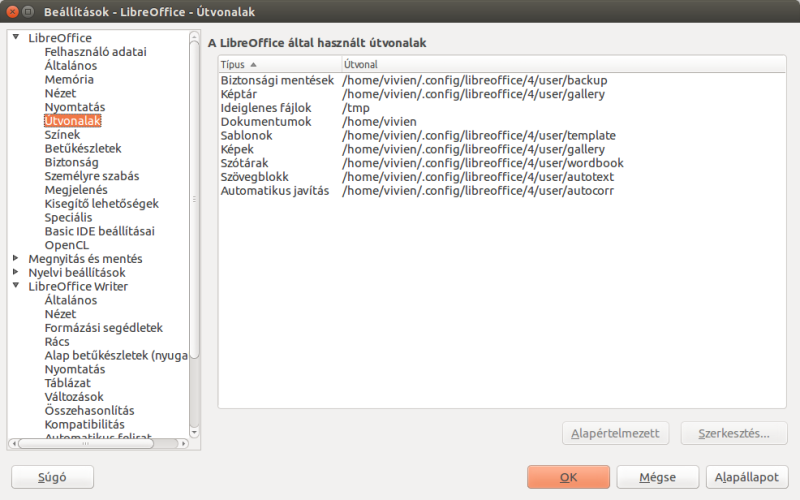Click the Útvonal column header

[x=563, y=64]
